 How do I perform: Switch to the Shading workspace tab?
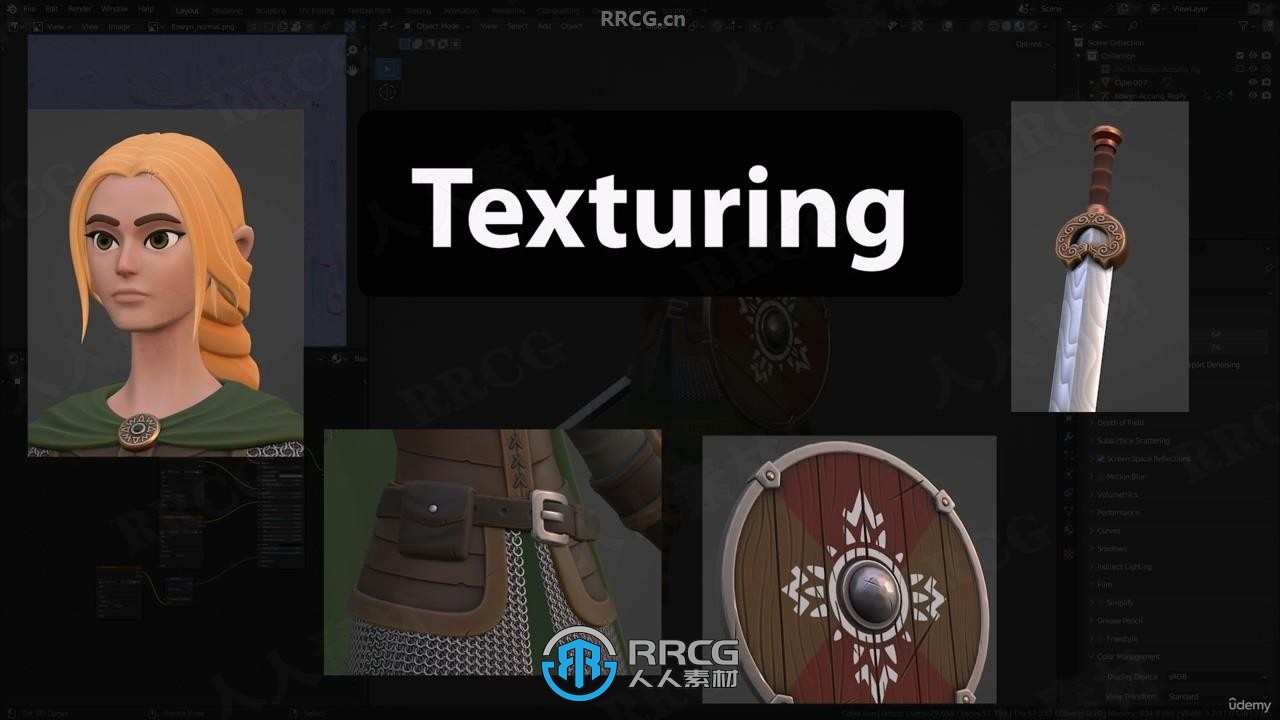[418, 10]
